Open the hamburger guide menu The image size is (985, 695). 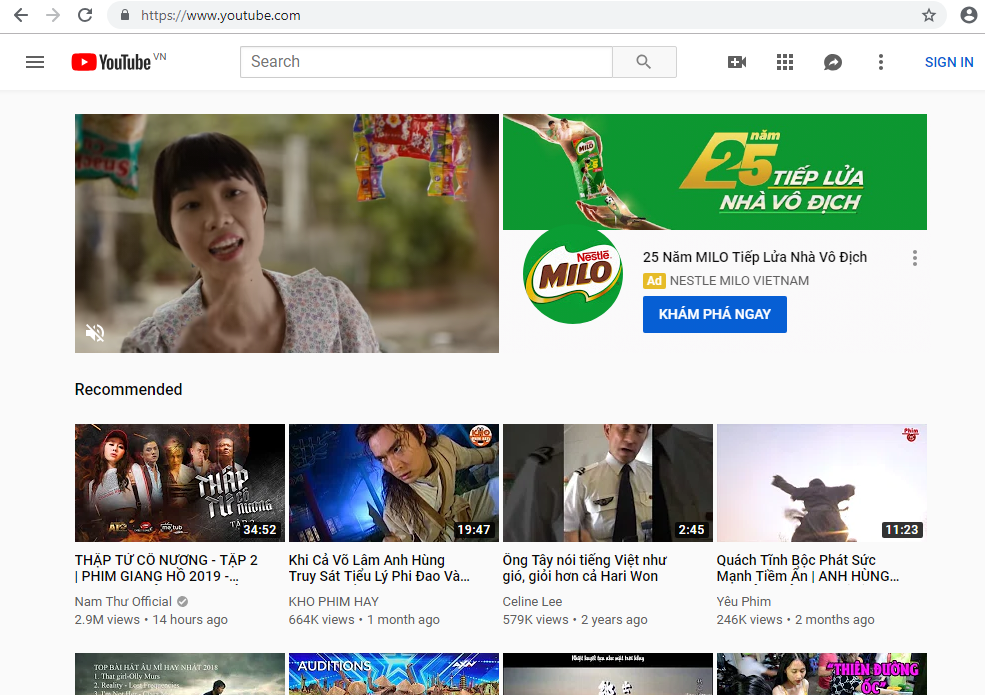35,62
